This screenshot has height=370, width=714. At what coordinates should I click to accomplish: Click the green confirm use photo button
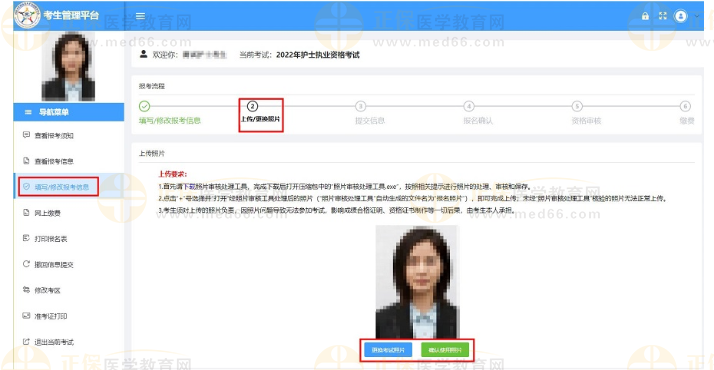click(x=445, y=350)
